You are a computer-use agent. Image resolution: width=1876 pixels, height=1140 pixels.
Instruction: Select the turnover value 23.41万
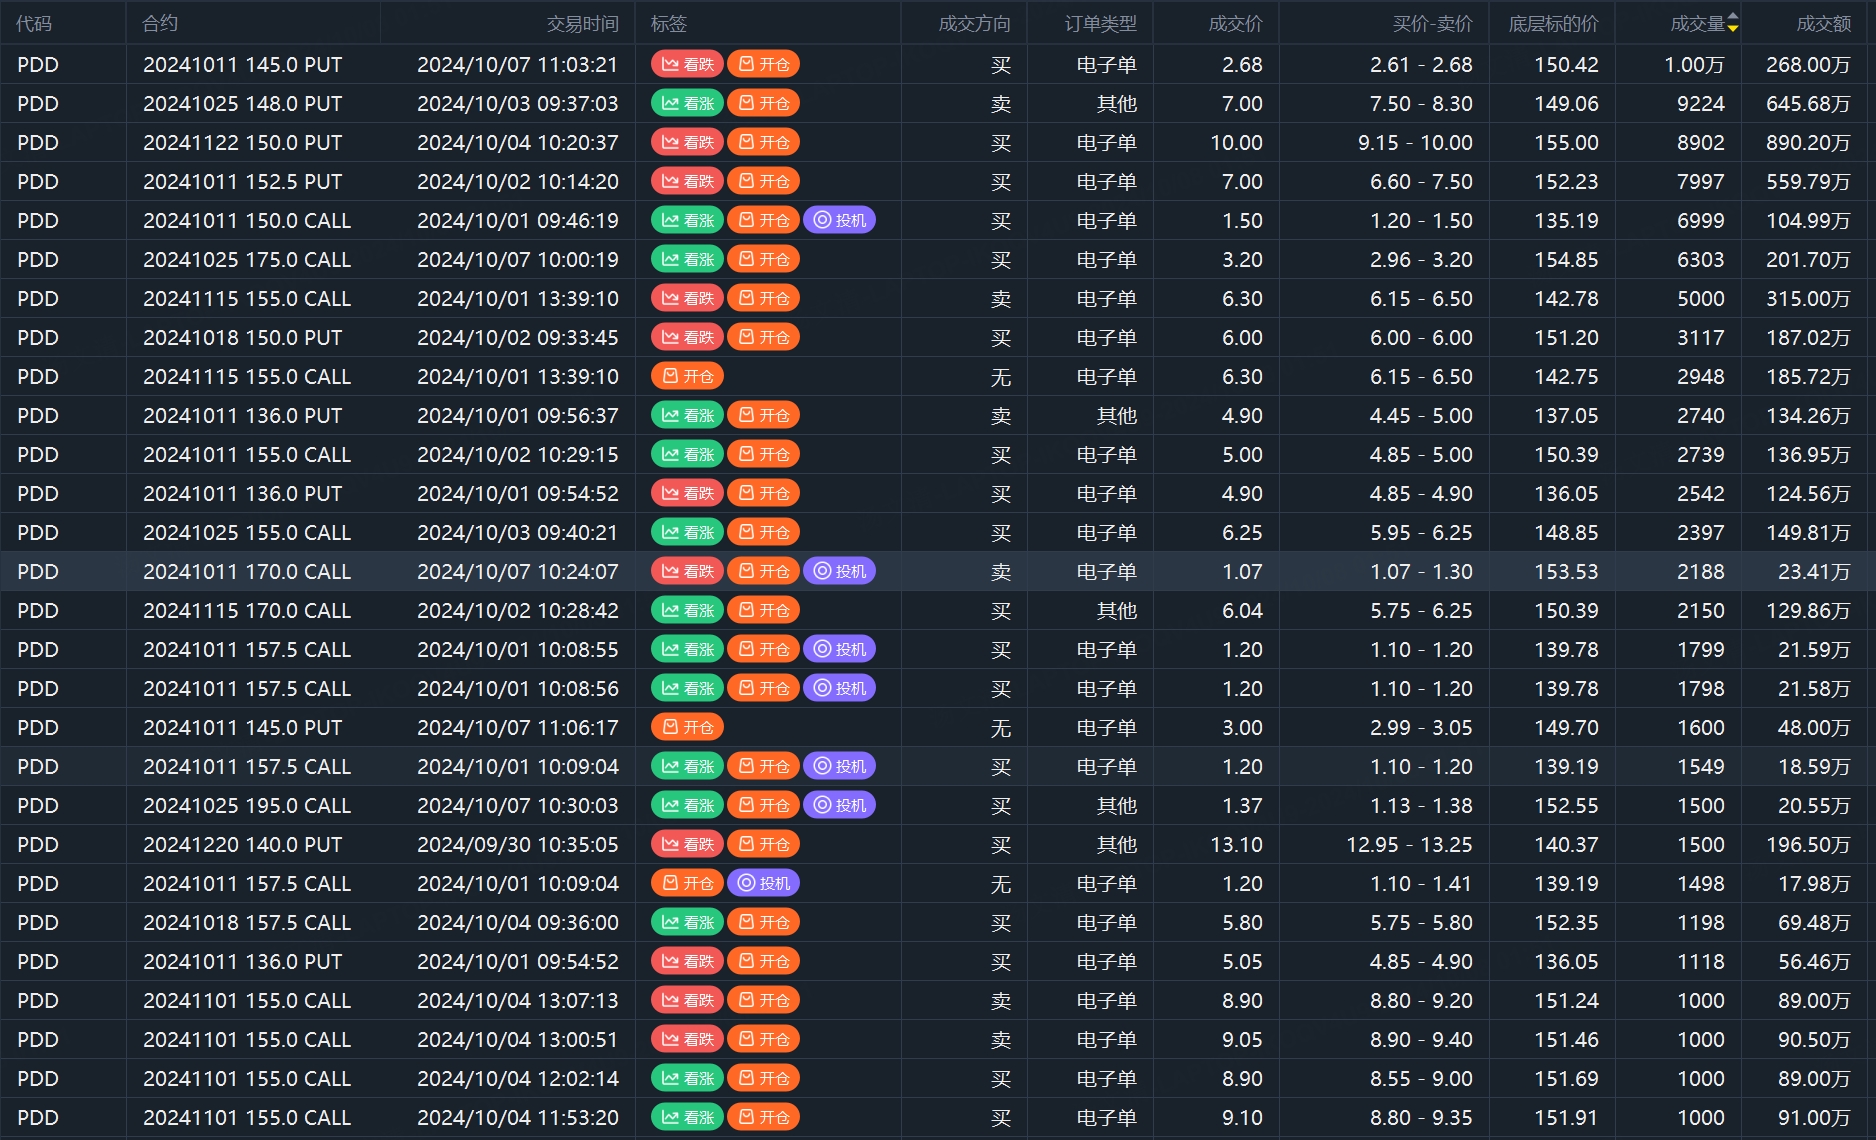point(1814,571)
